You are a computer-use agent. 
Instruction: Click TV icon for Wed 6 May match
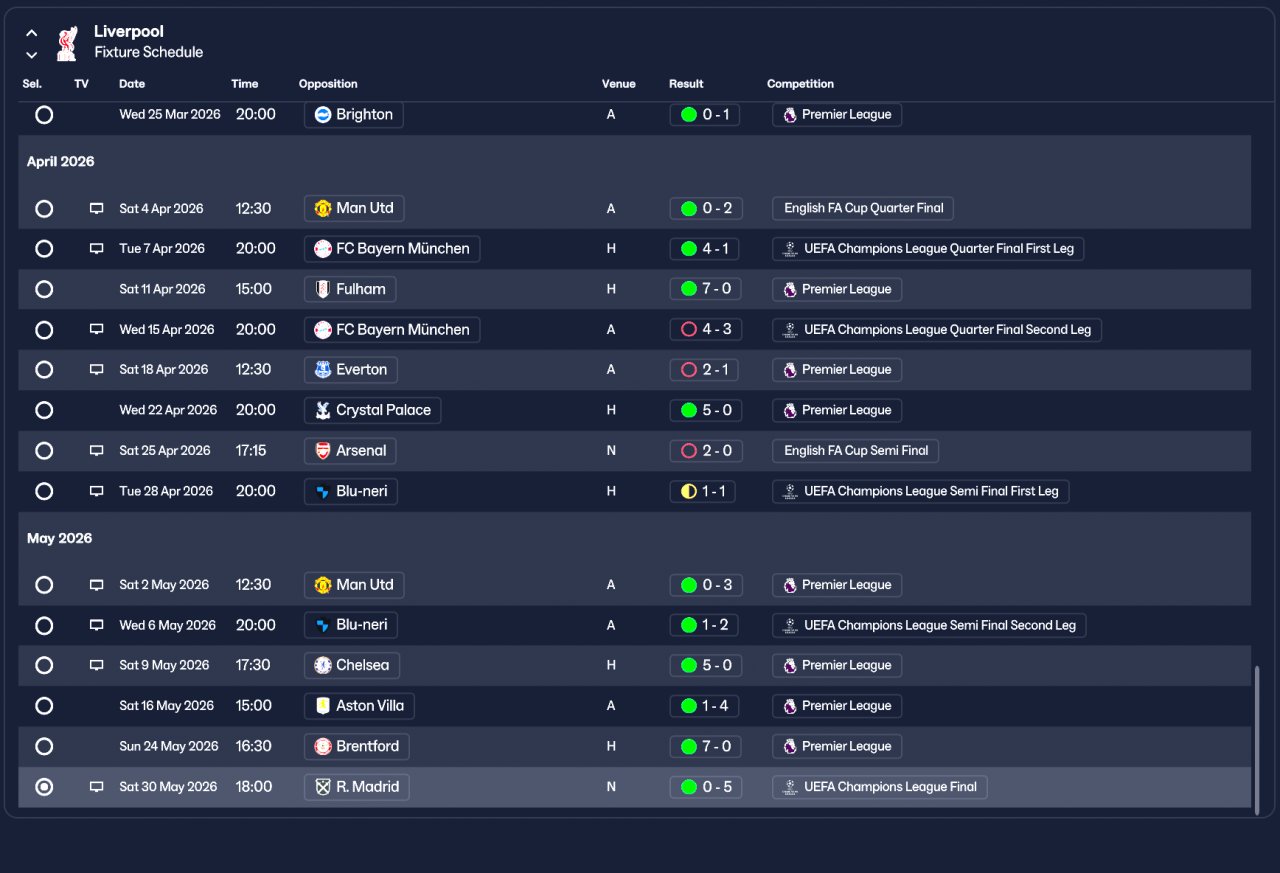point(97,625)
